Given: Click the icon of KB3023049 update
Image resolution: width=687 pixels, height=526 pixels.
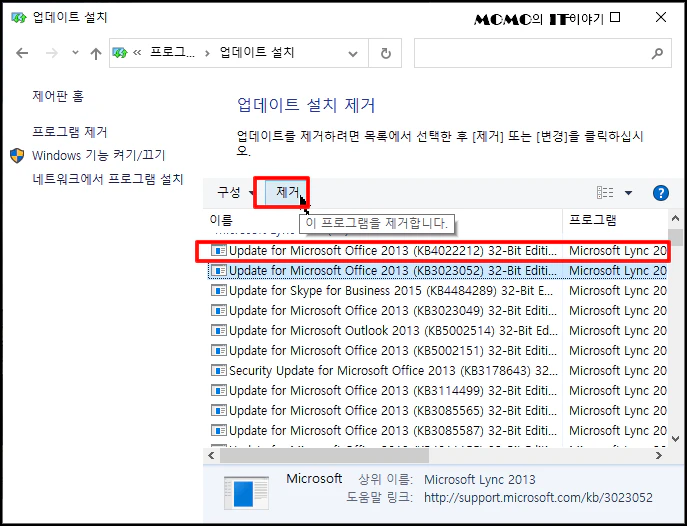Looking at the screenshot, I should (x=219, y=311).
